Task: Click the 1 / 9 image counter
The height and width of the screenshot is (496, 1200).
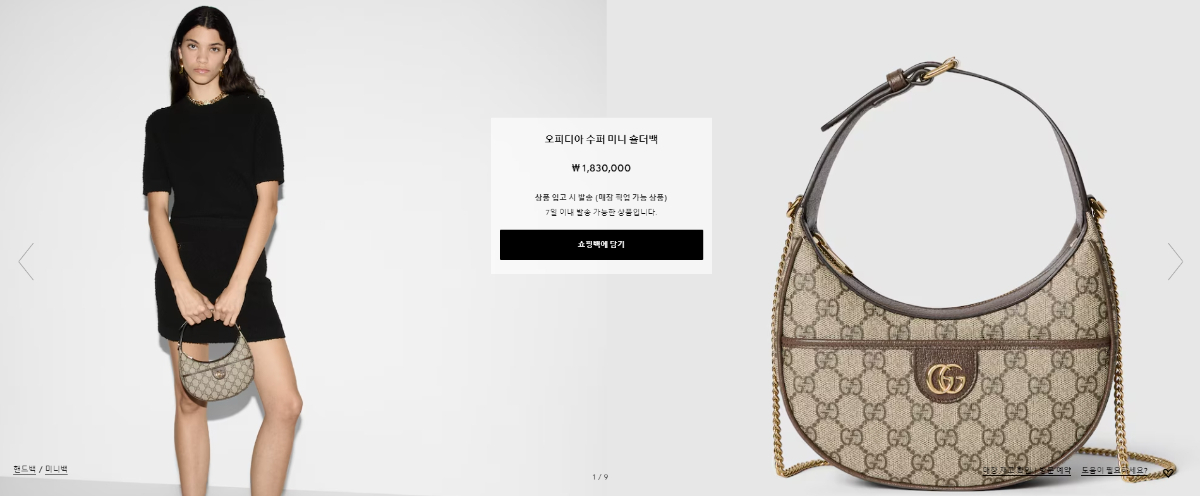Action: [x=600, y=477]
